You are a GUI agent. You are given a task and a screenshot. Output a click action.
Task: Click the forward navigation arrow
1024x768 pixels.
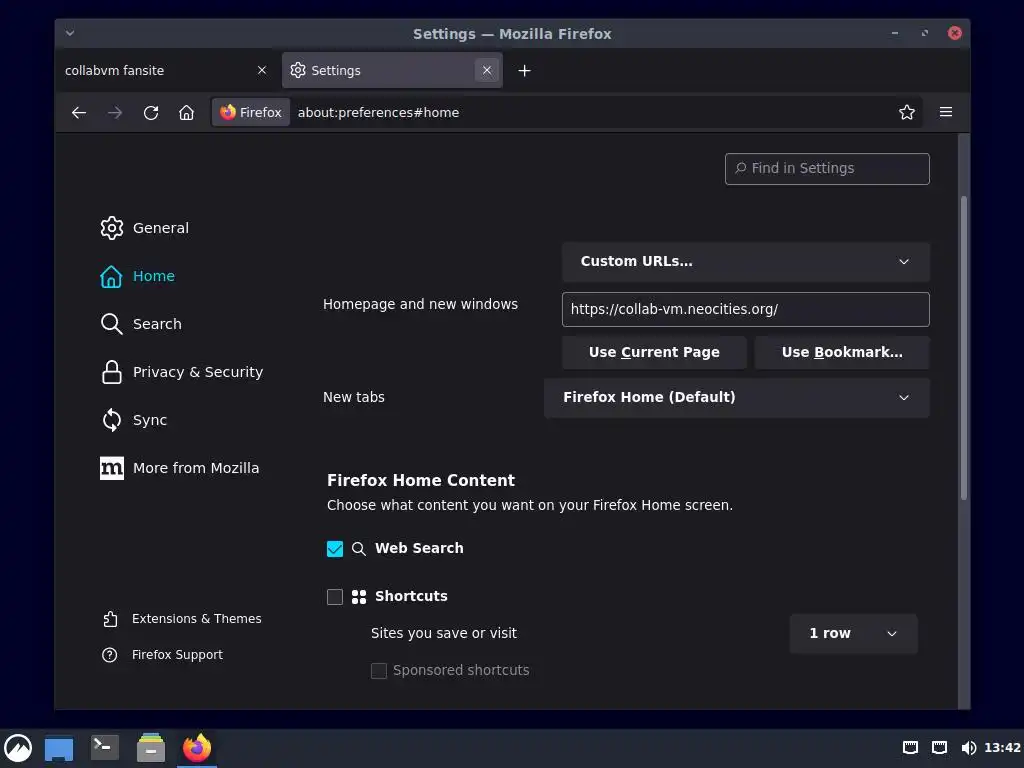click(115, 112)
